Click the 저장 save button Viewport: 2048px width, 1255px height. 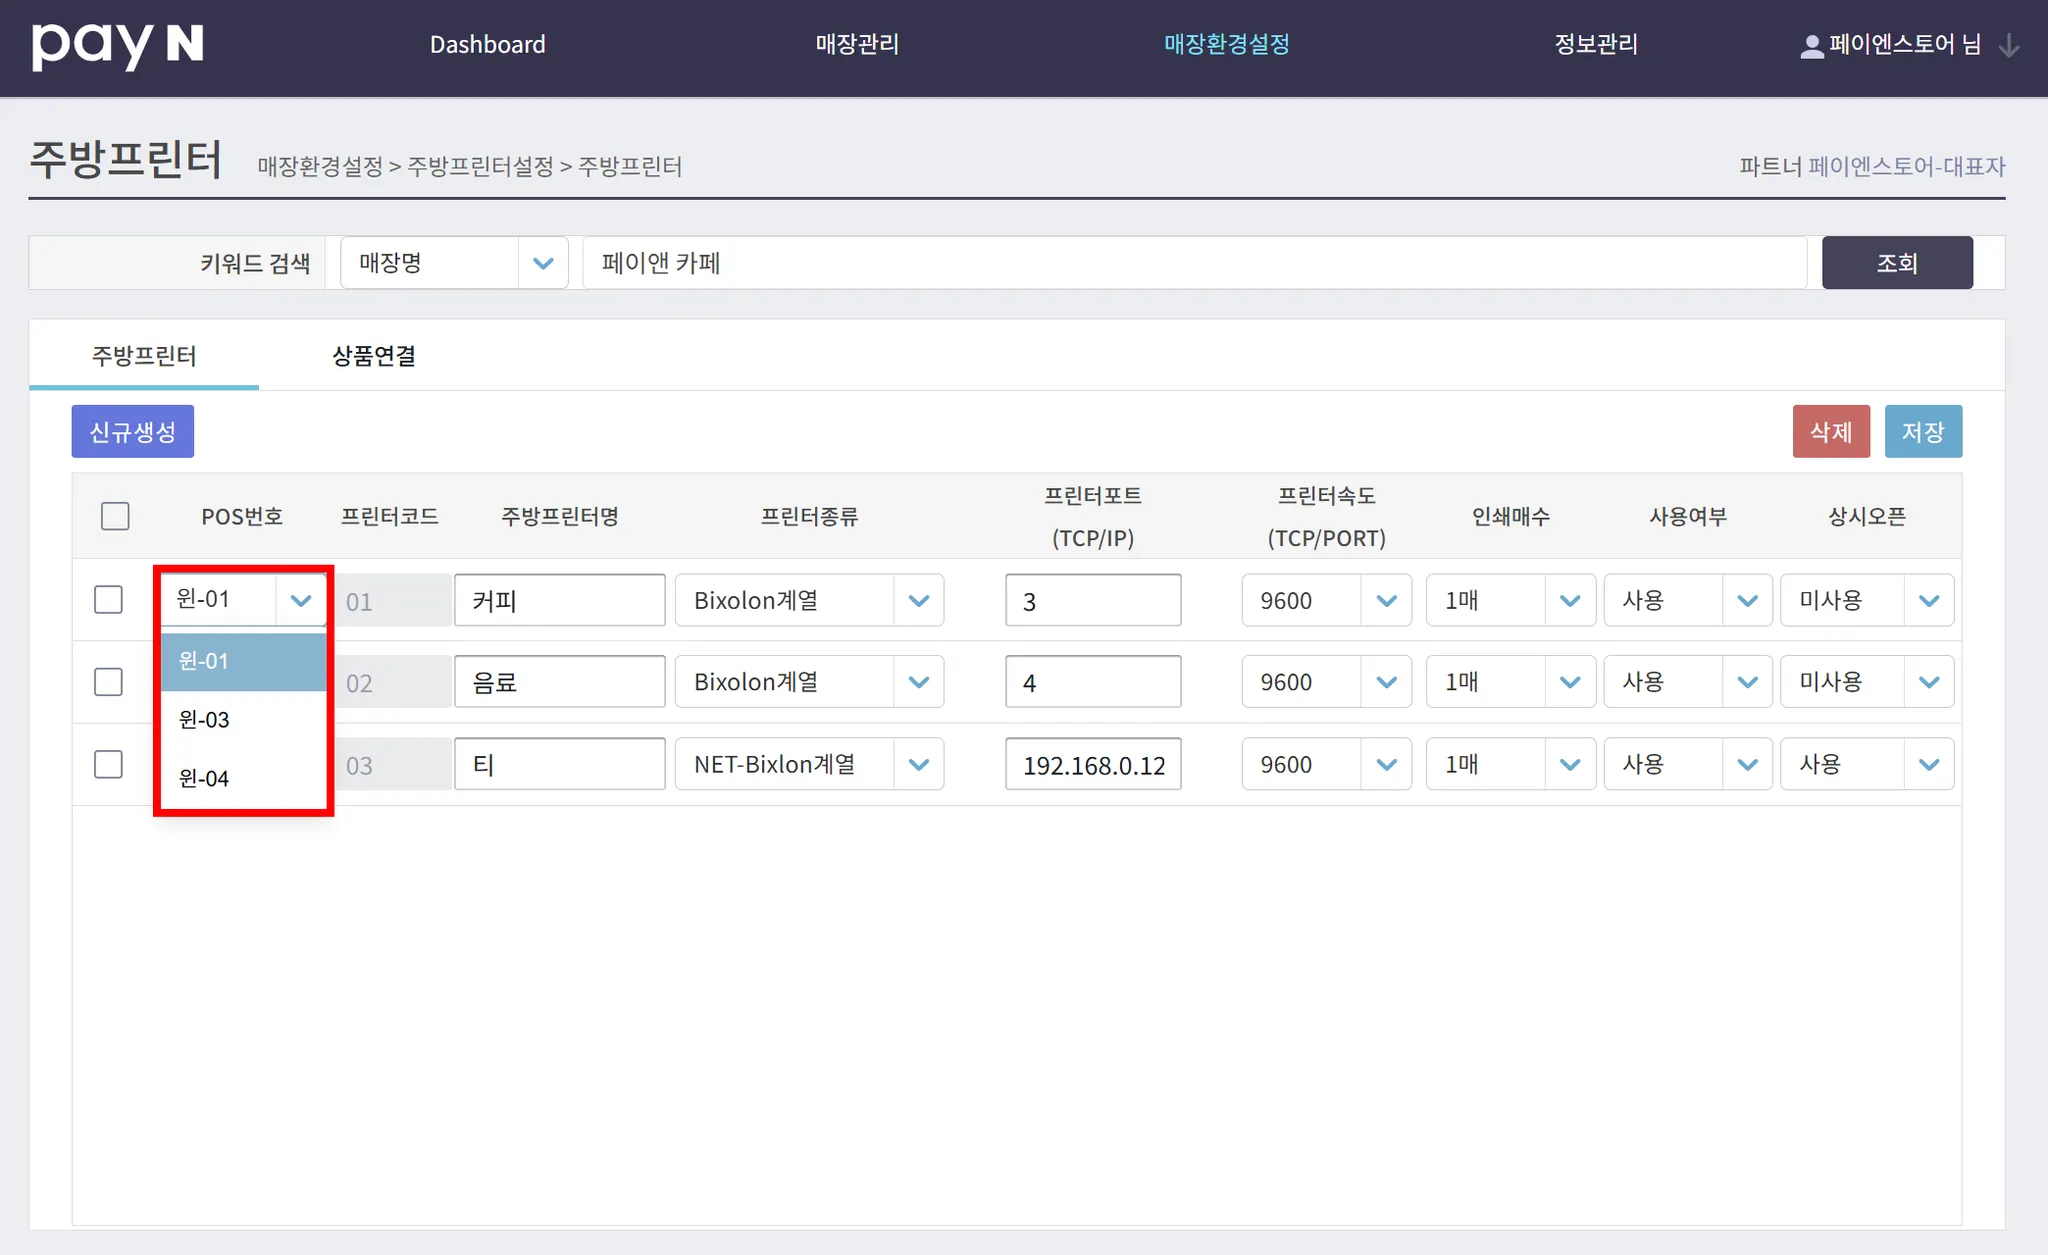coord(1922,432)
